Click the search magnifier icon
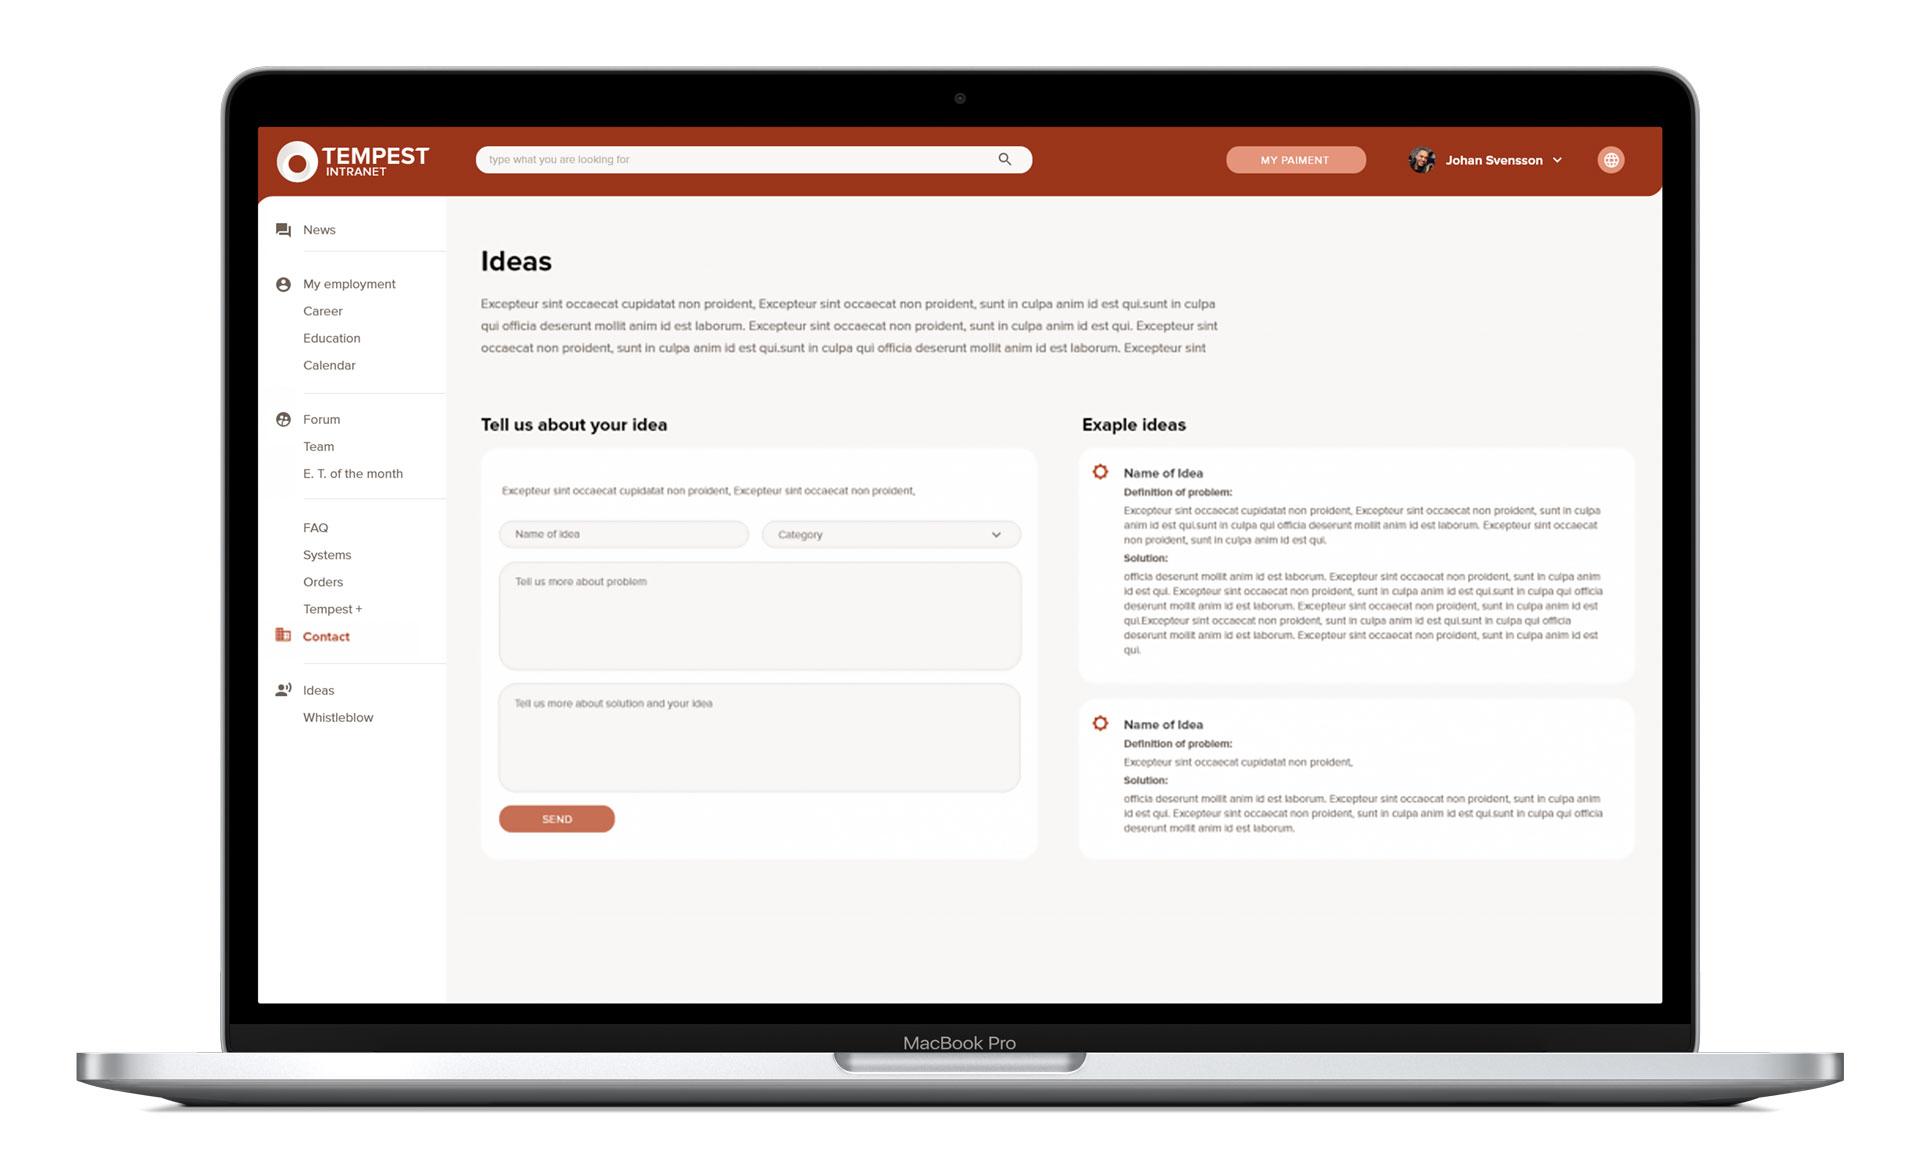This screenshot has height=1152, width=1920. [1004, 159]
